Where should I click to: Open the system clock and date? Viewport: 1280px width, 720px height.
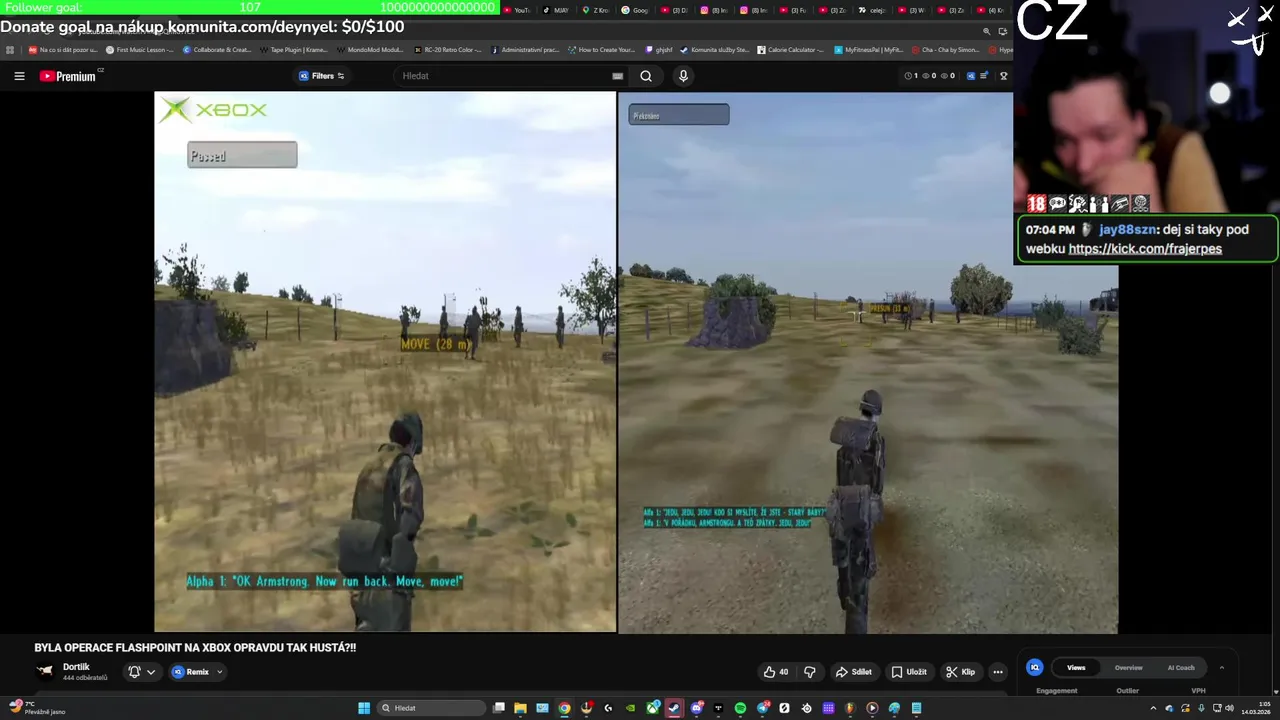click(1254, 708)
